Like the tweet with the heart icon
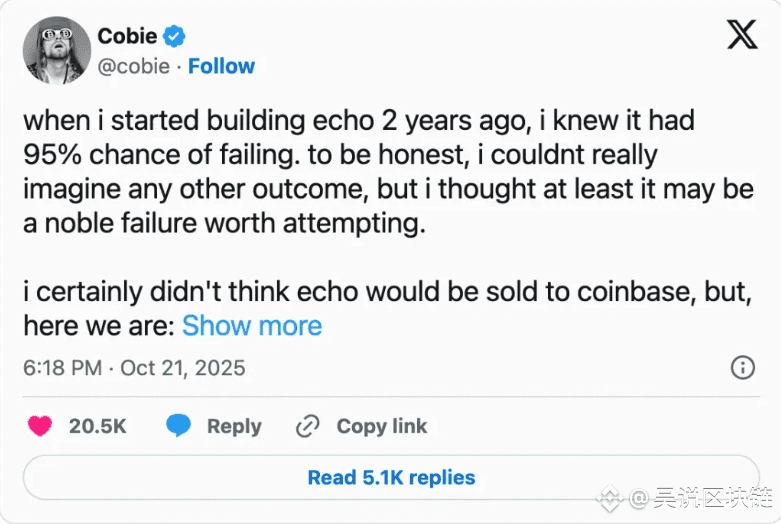781x524 pixels. pos(40,426)
